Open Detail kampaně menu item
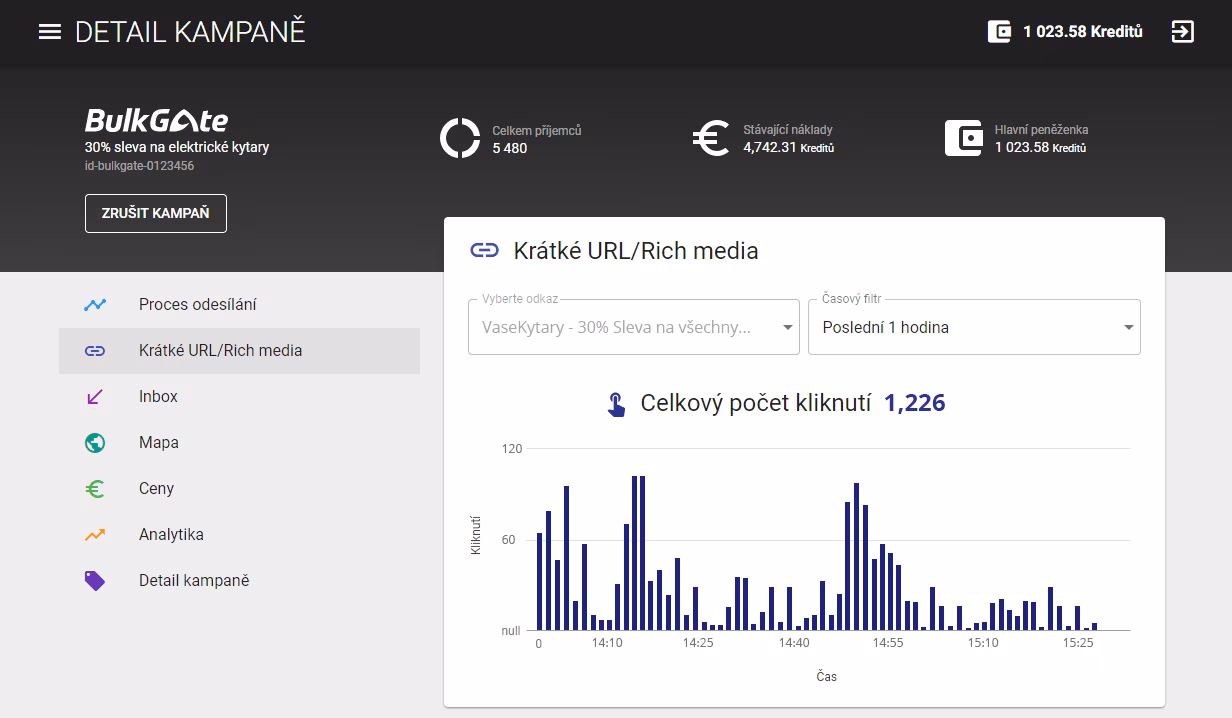This screenshot has width=1232, height=718. coord(239,581)
